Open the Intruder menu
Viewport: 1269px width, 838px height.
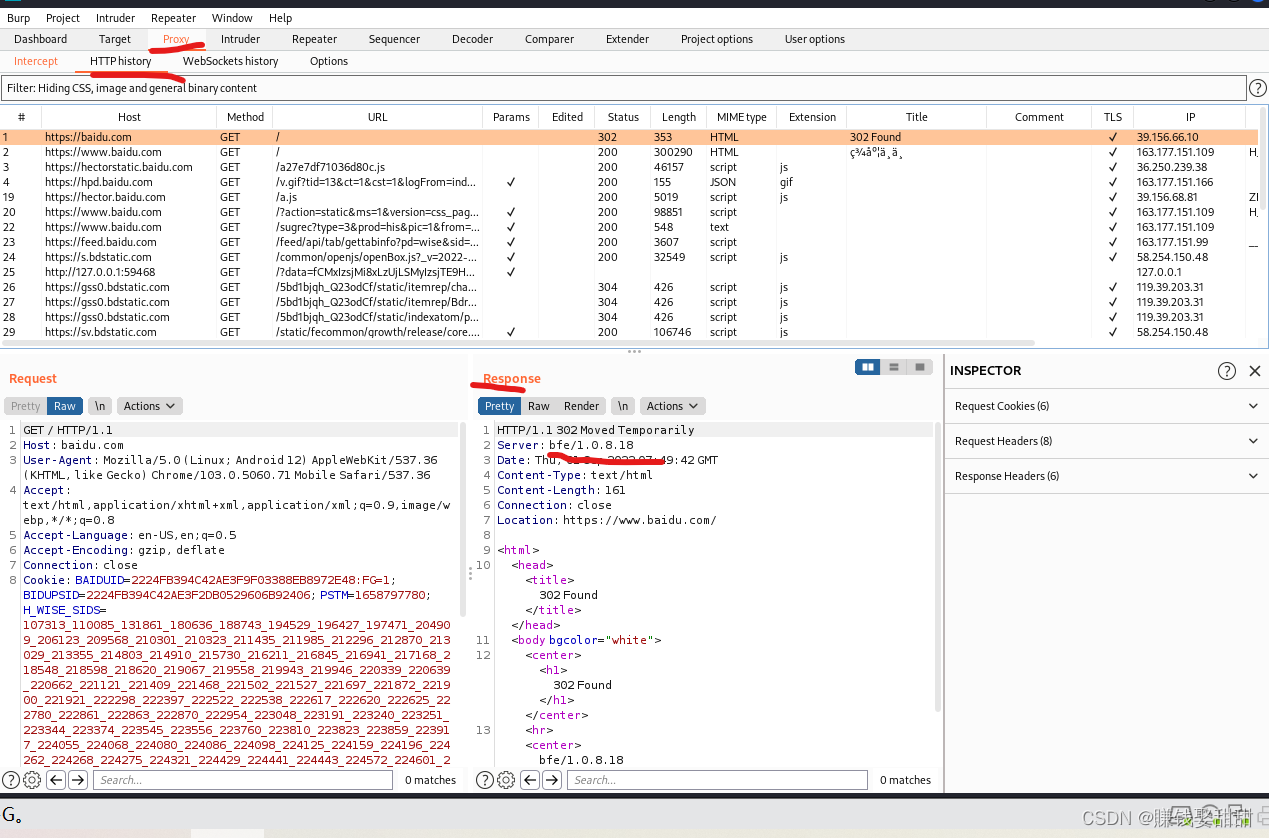(116, 18)
